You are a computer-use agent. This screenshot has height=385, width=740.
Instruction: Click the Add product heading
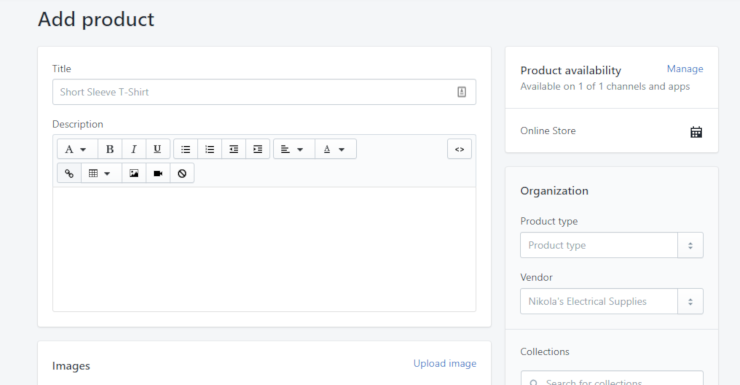tap(96, 19)
